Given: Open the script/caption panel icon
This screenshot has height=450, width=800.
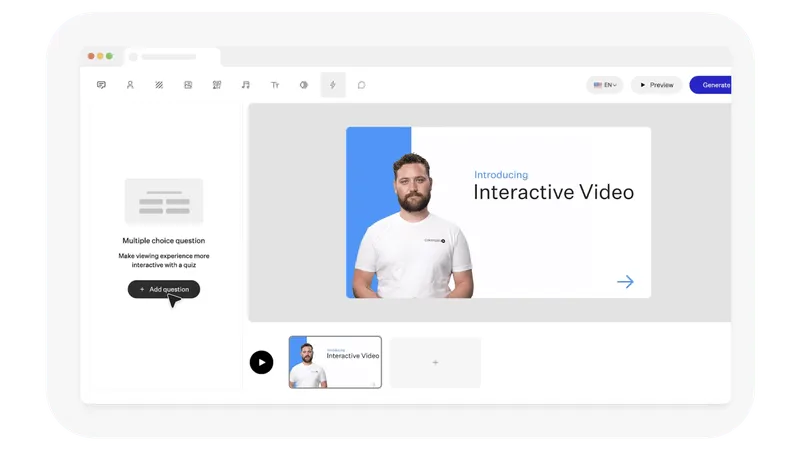Looking at the screenshot, I should 101,85.
